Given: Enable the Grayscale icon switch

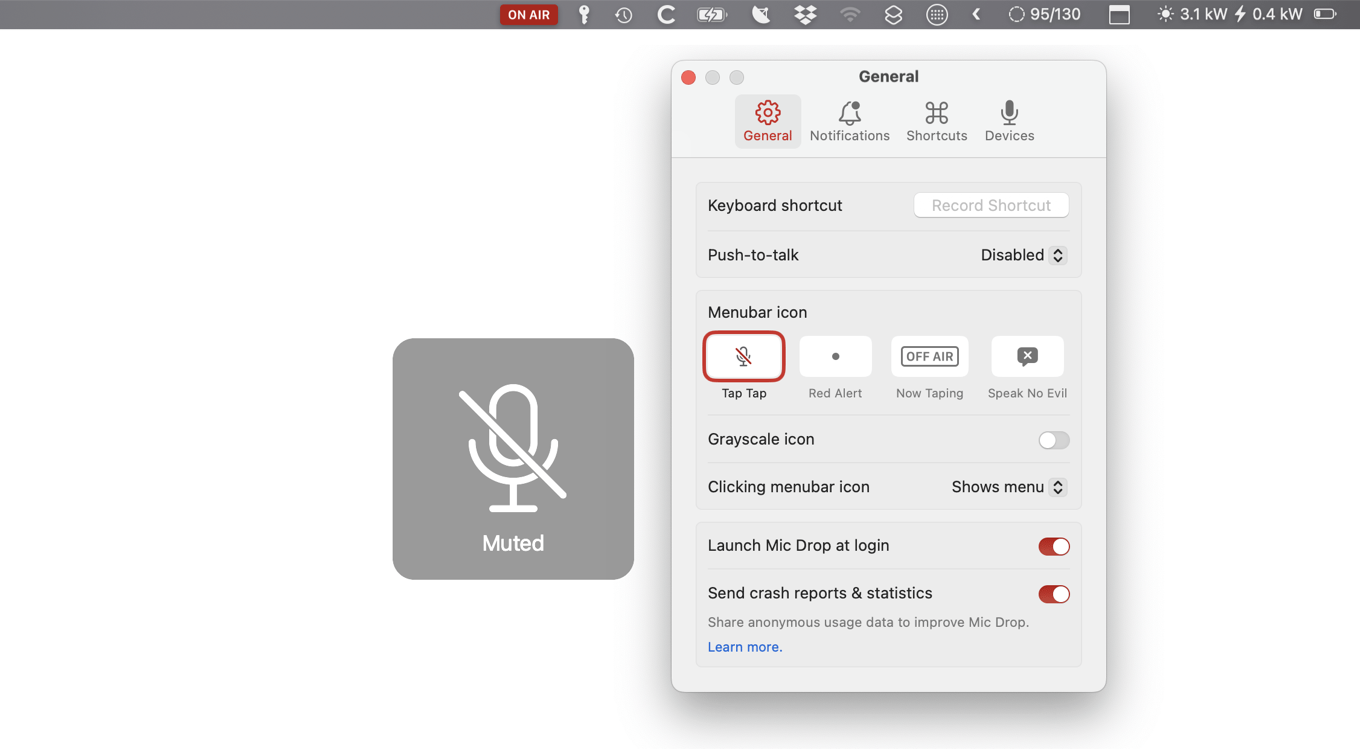Looking at the screenshot, I should [1053, 440].
